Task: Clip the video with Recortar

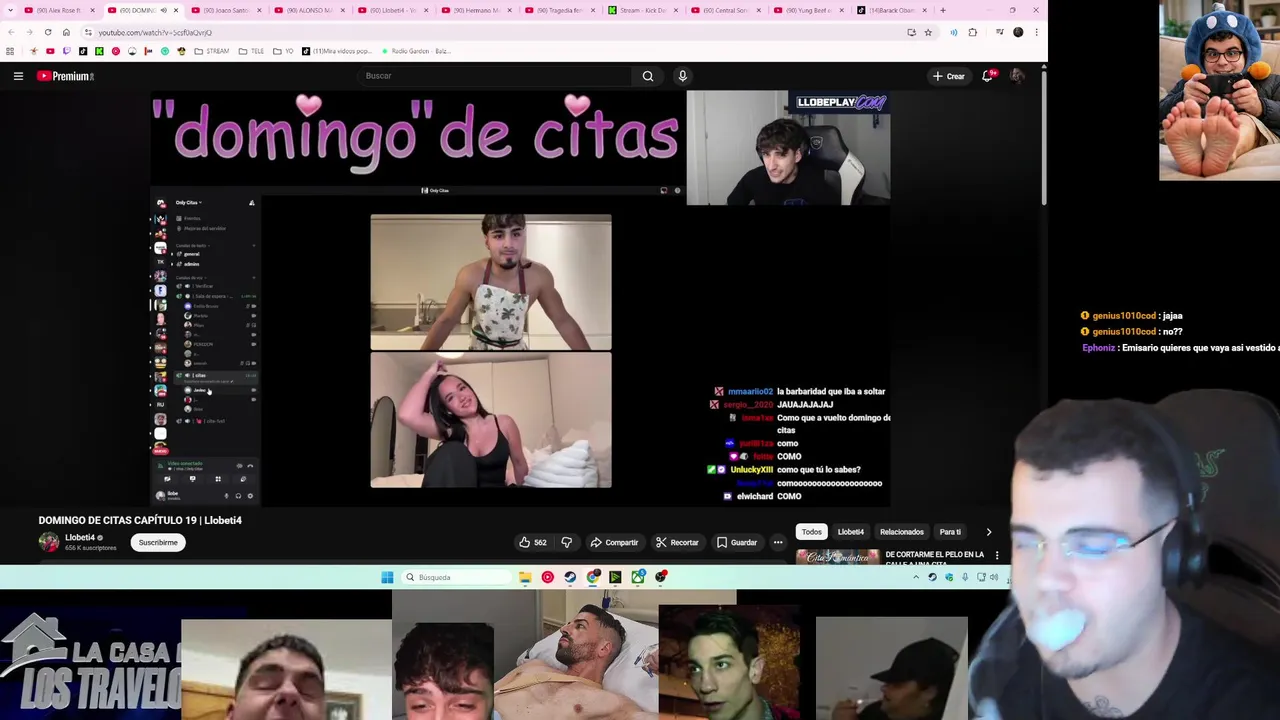Action: click(x=677, y=543)
